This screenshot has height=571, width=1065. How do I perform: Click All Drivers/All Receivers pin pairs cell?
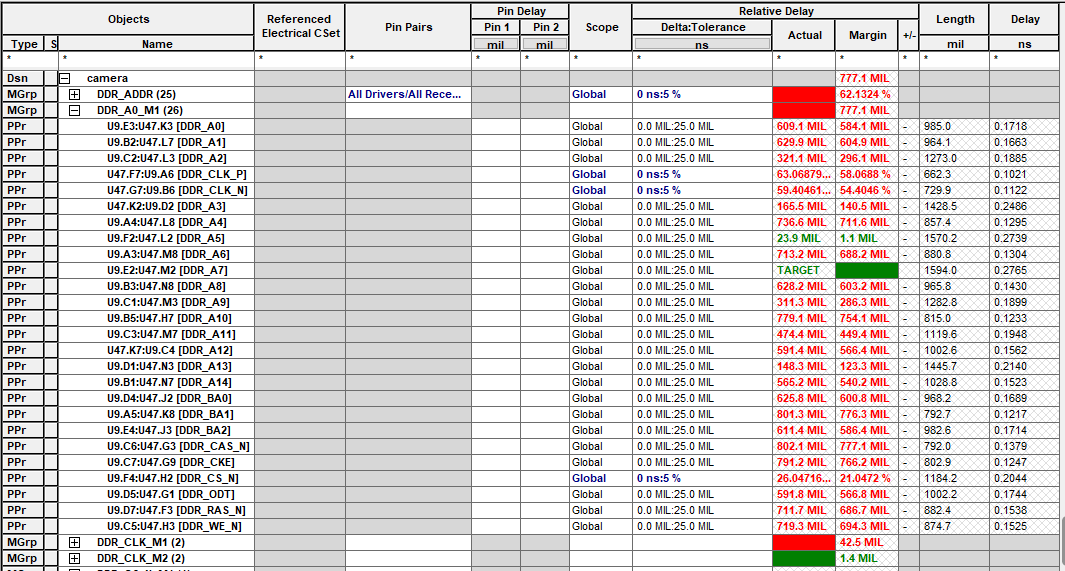408,94
